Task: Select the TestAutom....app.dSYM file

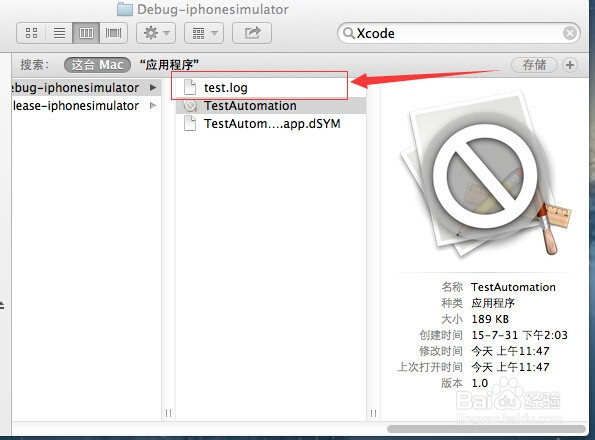Action: click(271, 124)
